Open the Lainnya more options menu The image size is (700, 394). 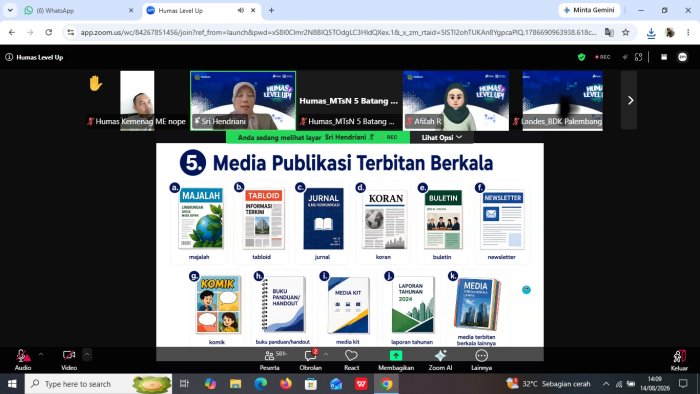pos(481,360)
